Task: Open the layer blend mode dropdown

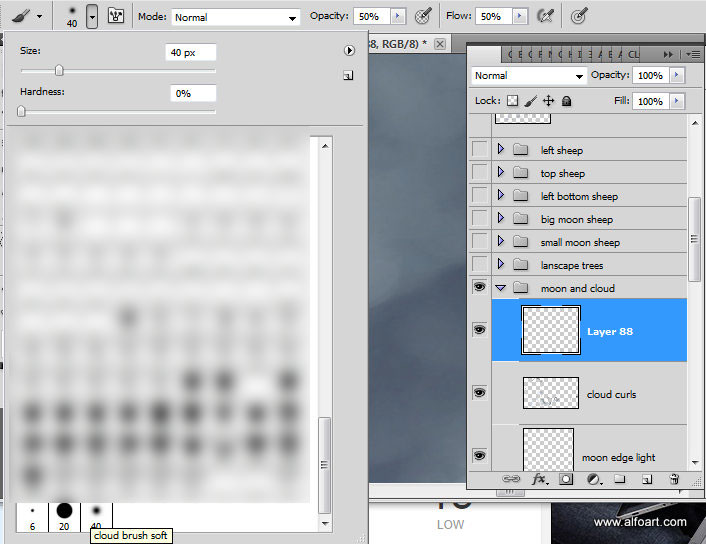Action: pyautogui.click(x=529, y=76)
